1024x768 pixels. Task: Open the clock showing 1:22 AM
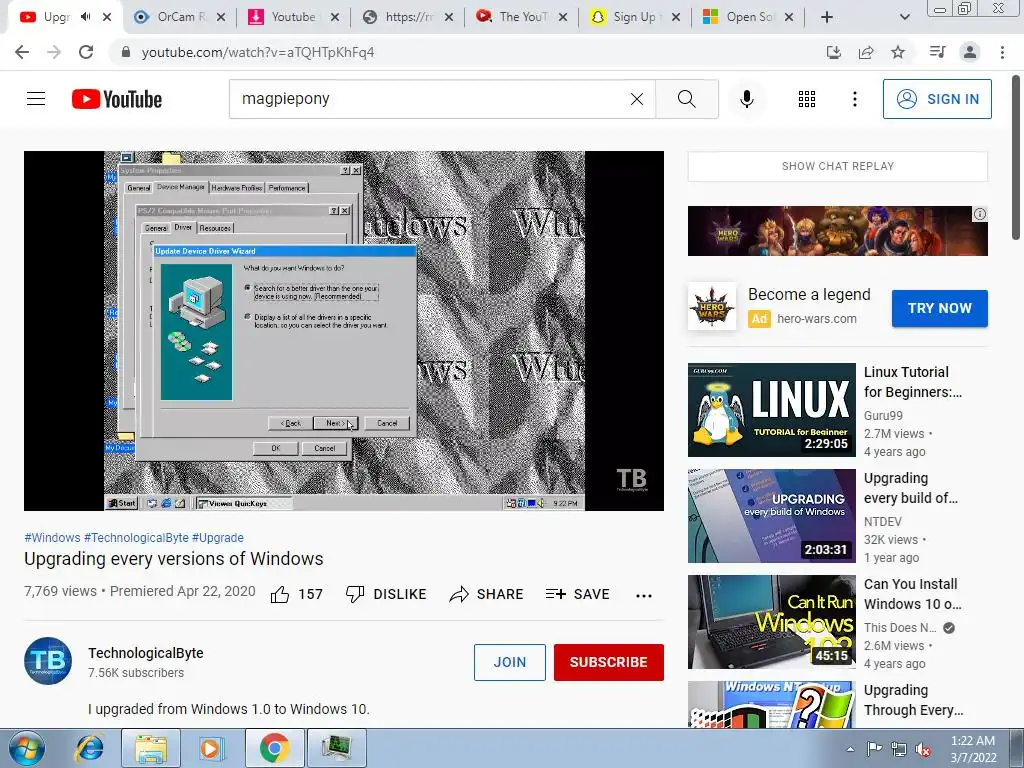[x=973, y=749]
